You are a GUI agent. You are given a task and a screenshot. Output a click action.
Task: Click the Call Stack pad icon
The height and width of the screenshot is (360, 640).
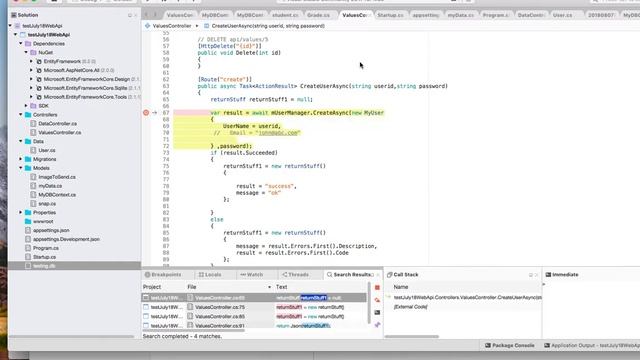tap(389, 275)
